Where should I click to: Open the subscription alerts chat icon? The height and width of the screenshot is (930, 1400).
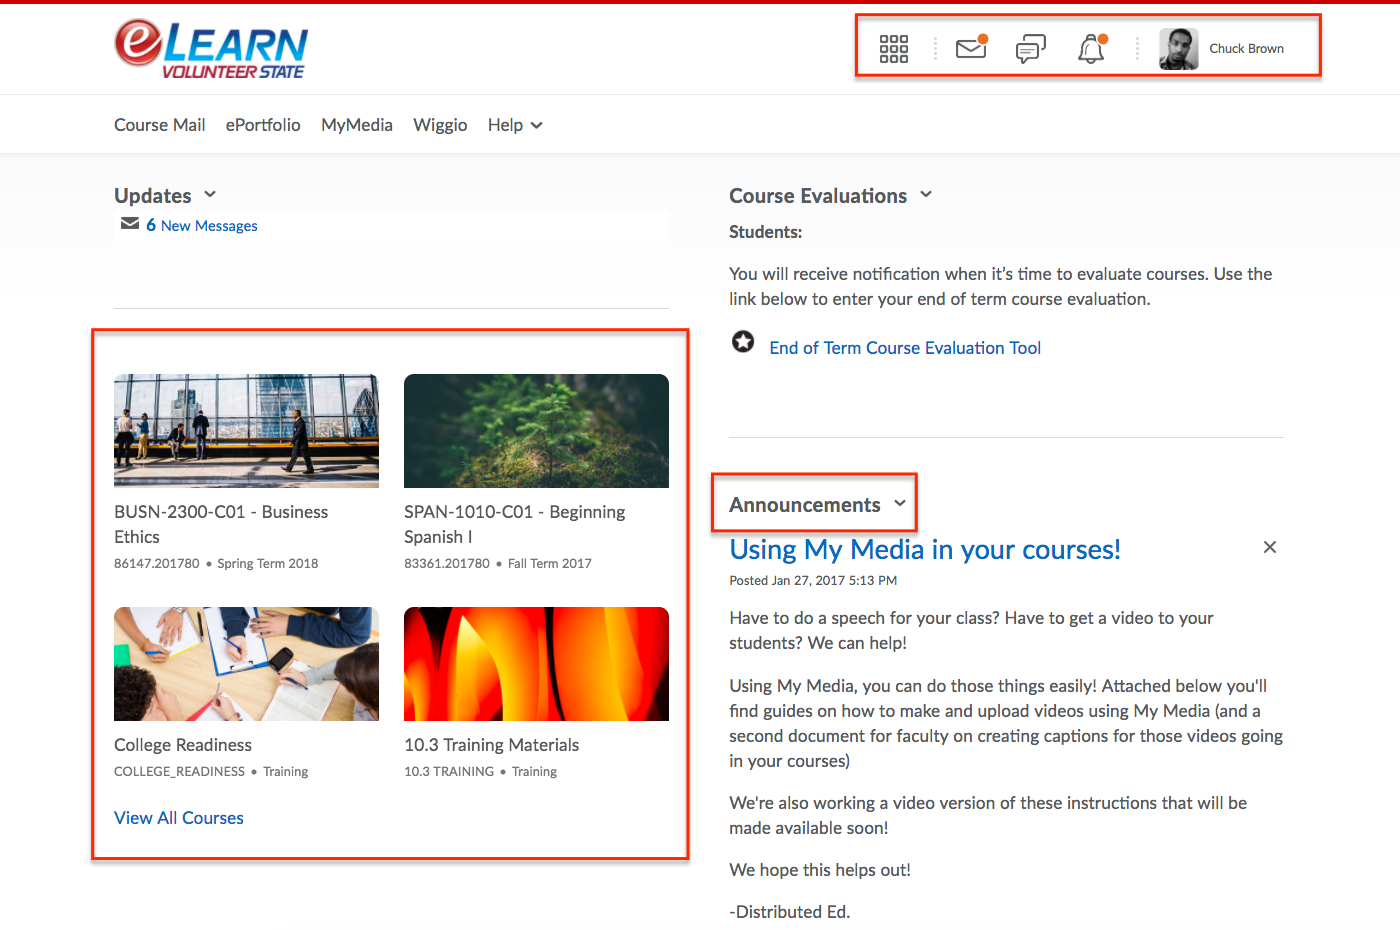click(1030, 49)
